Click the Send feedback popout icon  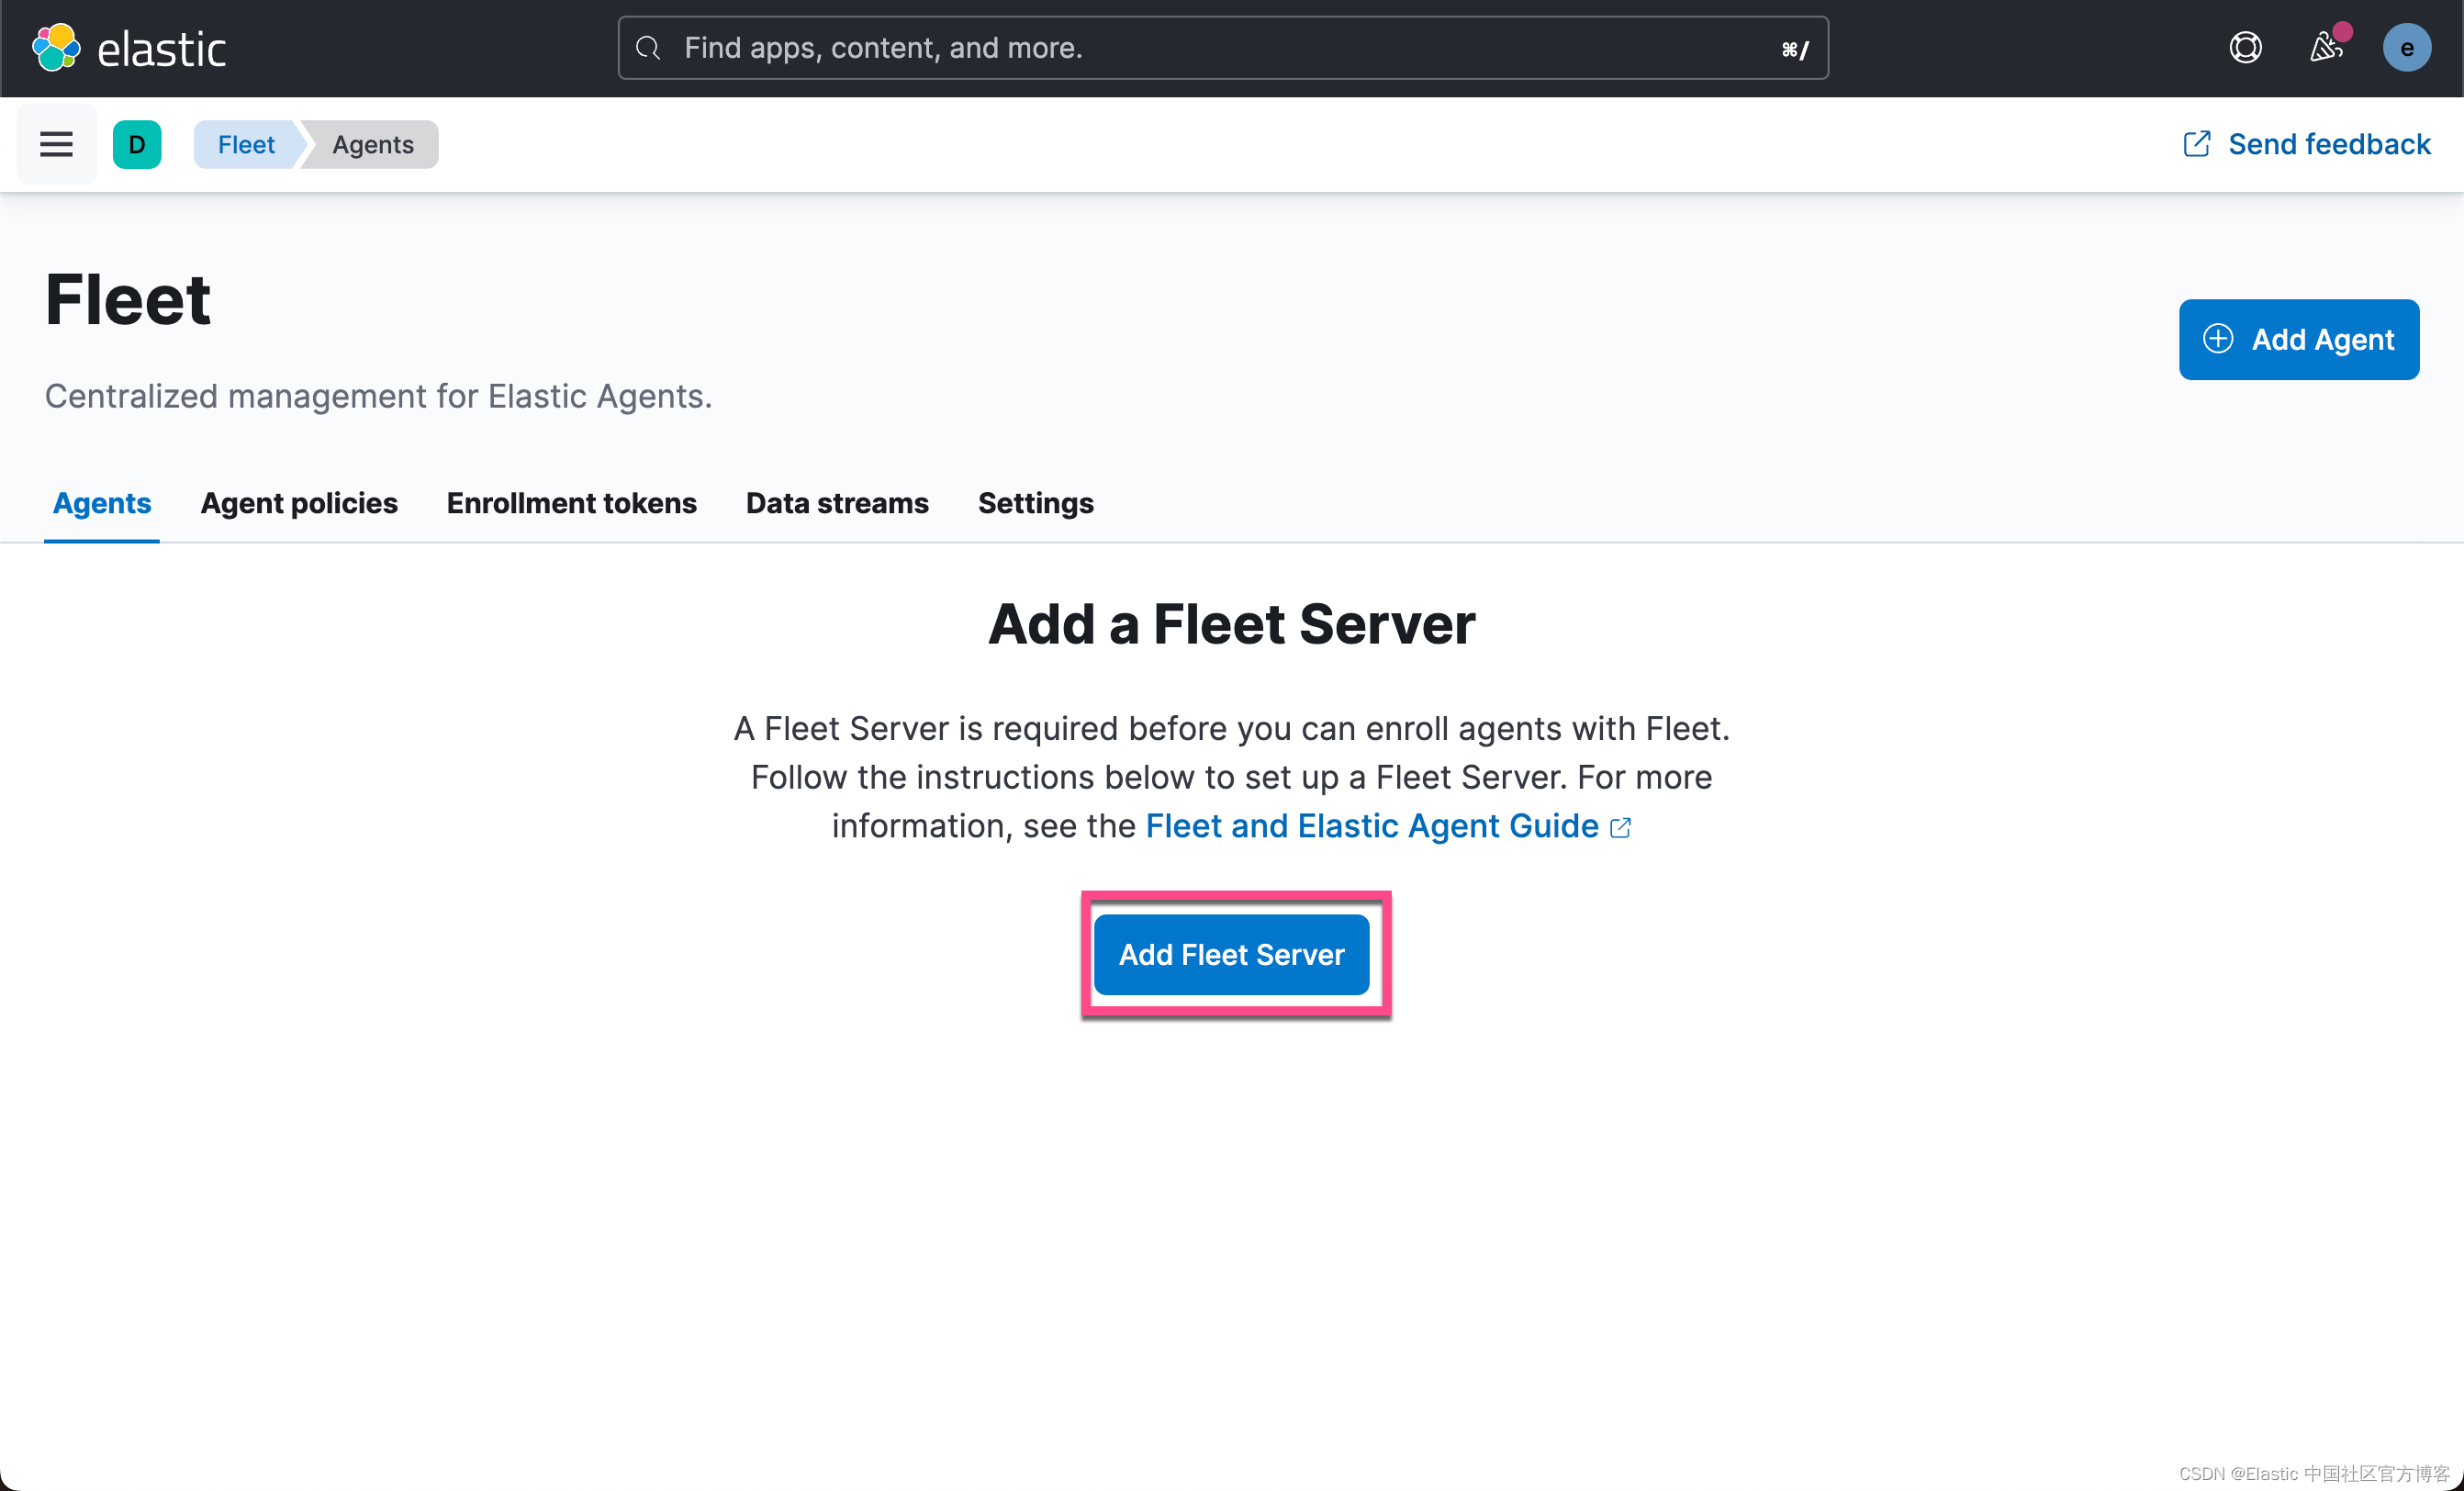[x=2196, y=144]
